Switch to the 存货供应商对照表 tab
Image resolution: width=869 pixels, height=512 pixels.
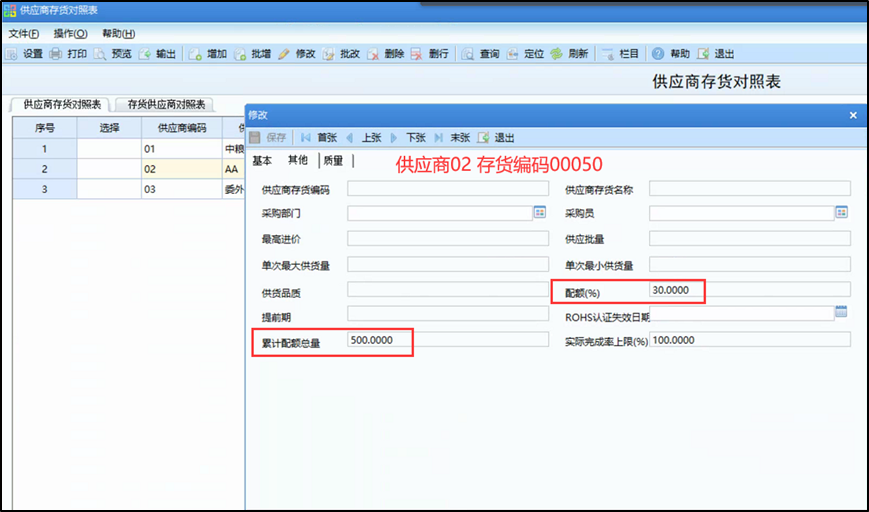[166, 104]
